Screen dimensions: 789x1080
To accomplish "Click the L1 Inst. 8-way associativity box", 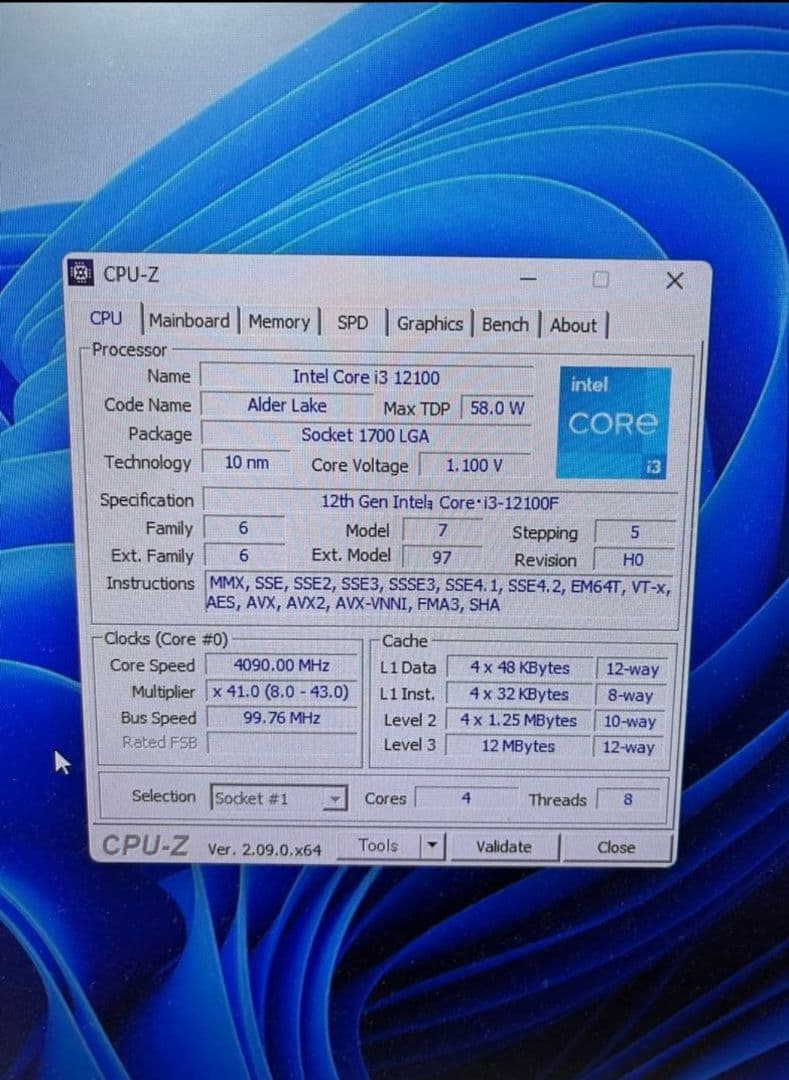I will tap(631, 696).
